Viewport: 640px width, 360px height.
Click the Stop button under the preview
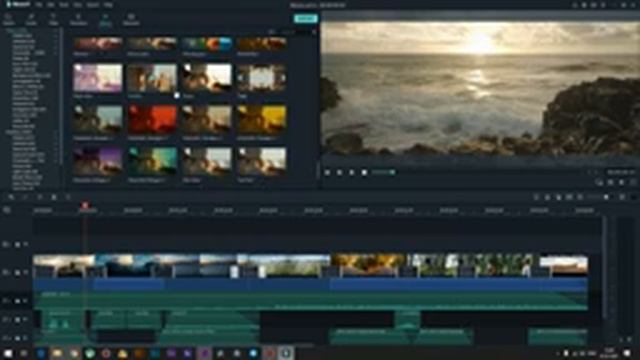pyautogui.click(x=364, y=173)
